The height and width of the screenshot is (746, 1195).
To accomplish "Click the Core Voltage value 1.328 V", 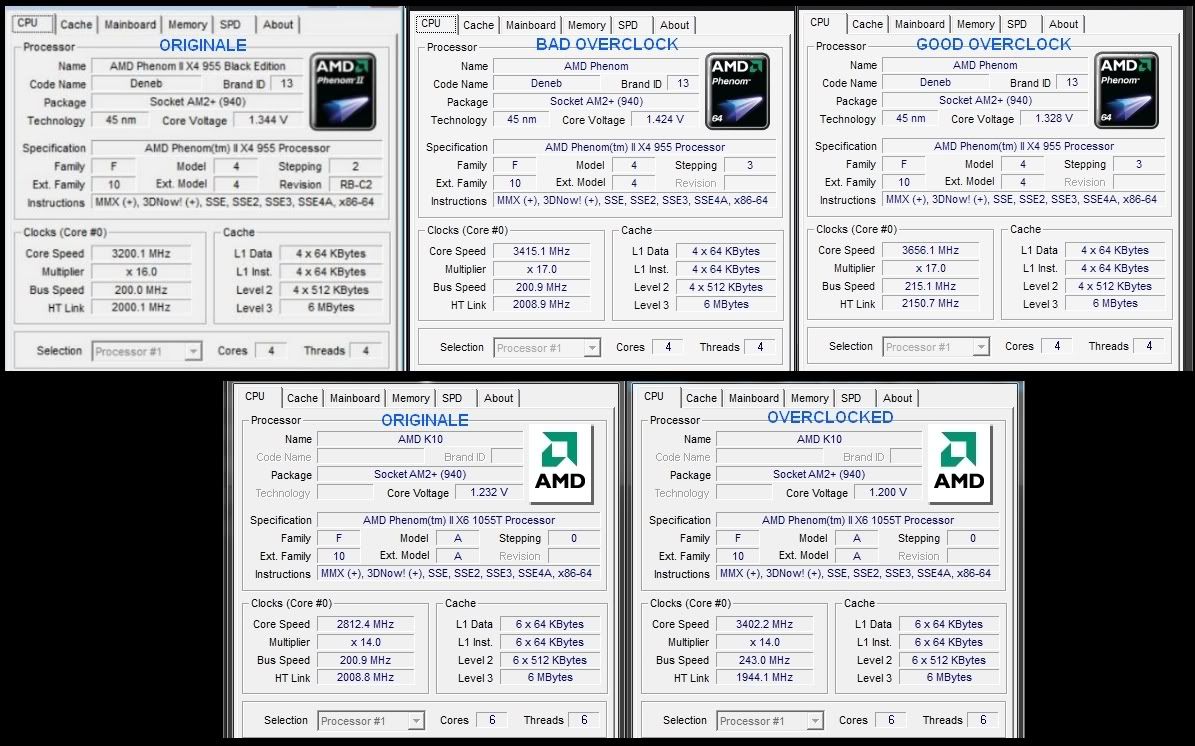I will (1054, 118).
